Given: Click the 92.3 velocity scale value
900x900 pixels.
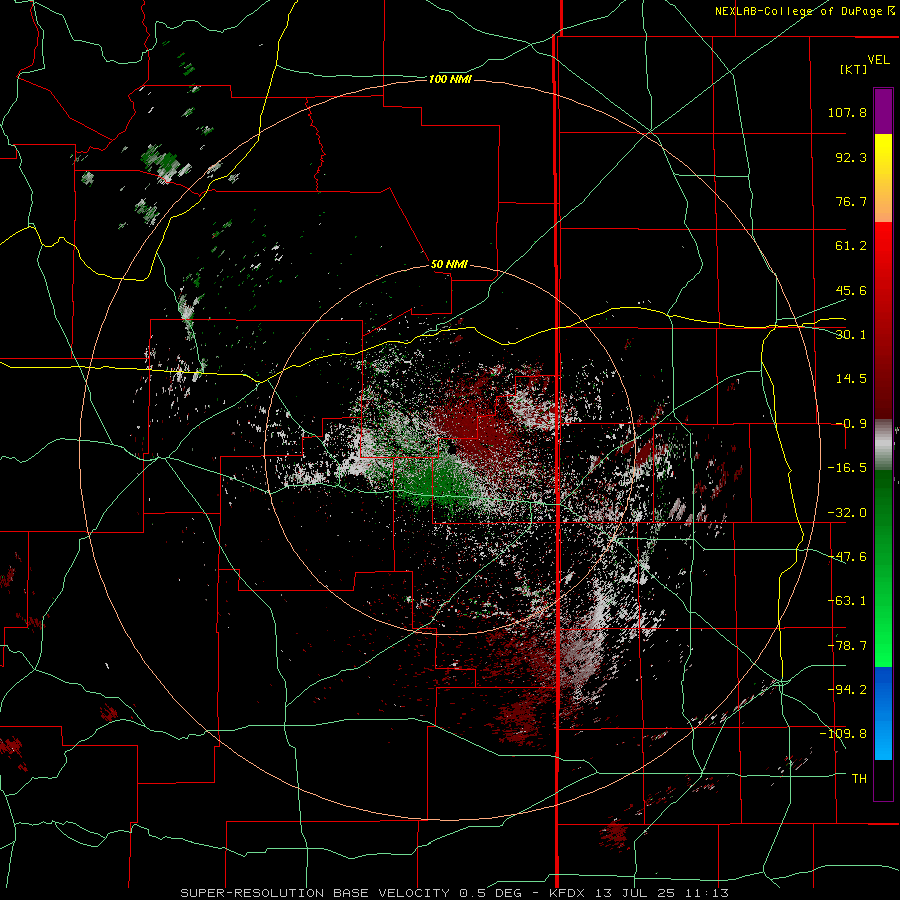Looking at the screenshot, I should pyautogui.click(x=851, y=157).
